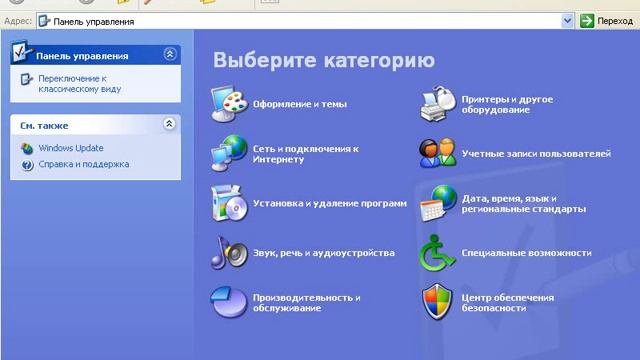Click the classic view switch icon
The width and height of the screenshot is (640, 360).
click(x=27, y=79)
